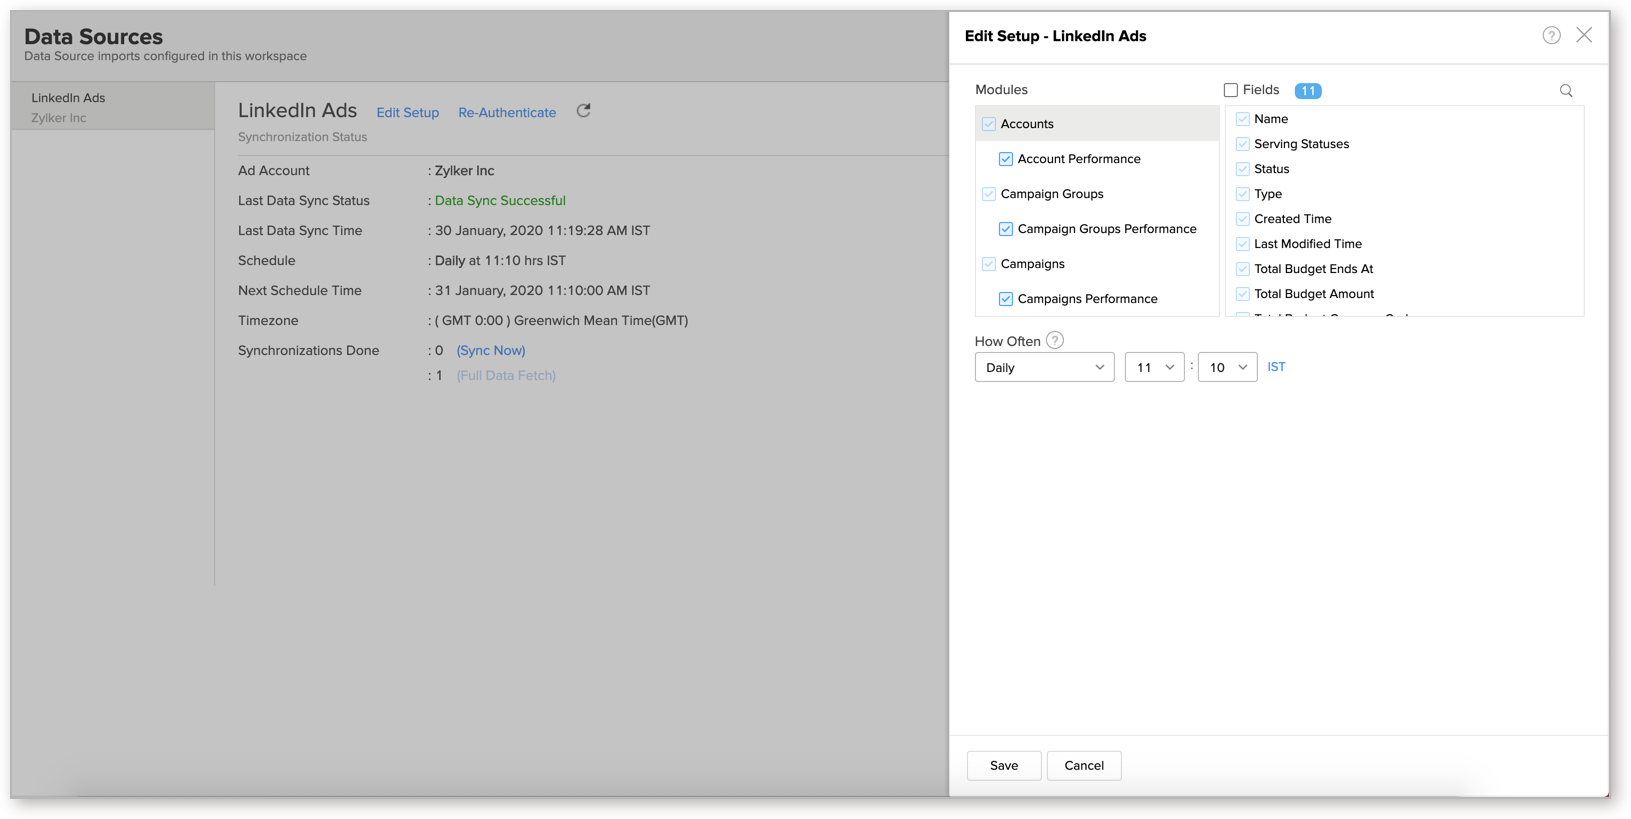Select LinkedIn Ads data source in sidebar
Image resolution: width=1631 pixels, height=819 pixels.
[x=112, y=107]
